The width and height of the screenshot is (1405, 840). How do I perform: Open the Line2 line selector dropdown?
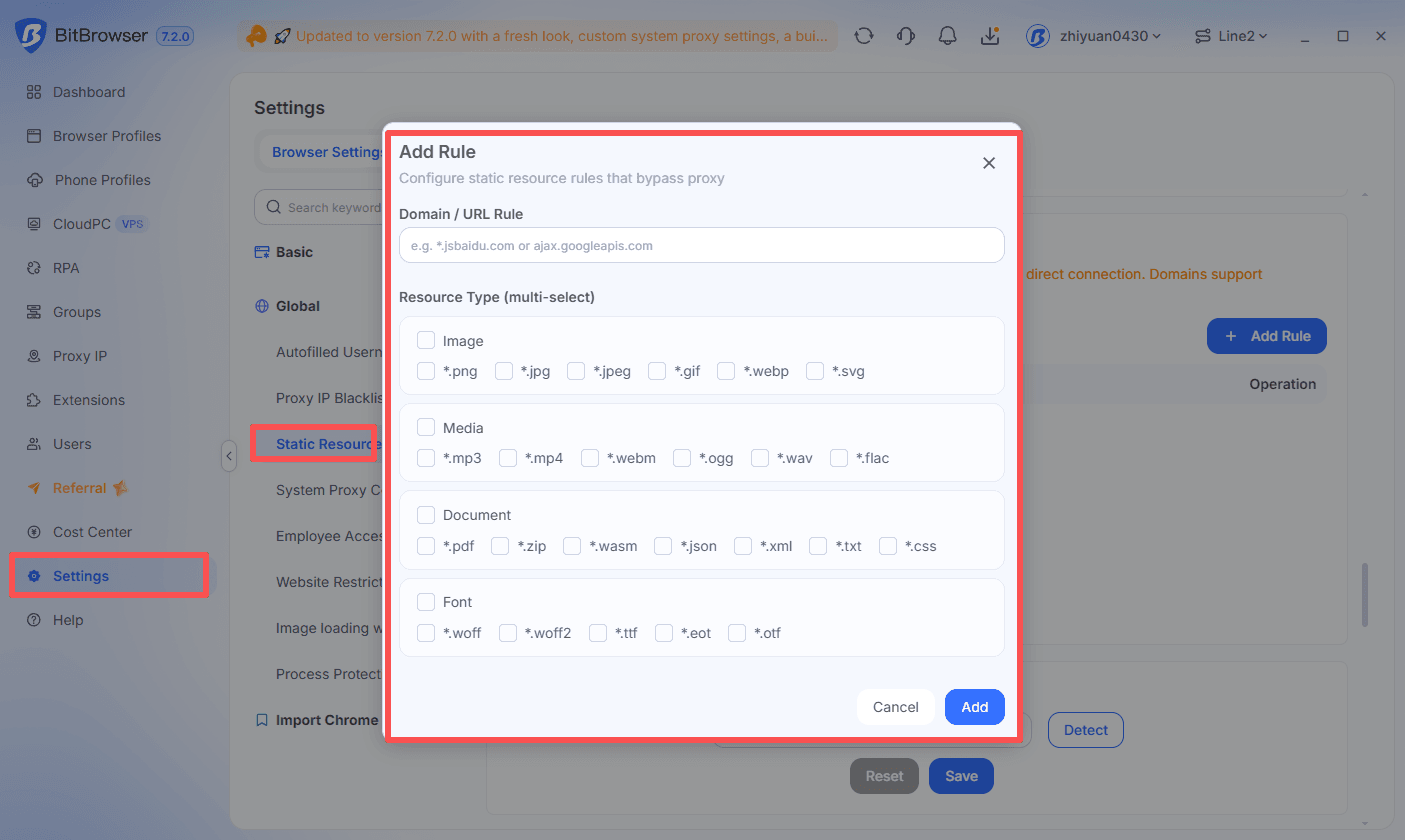coord(1231,36)
